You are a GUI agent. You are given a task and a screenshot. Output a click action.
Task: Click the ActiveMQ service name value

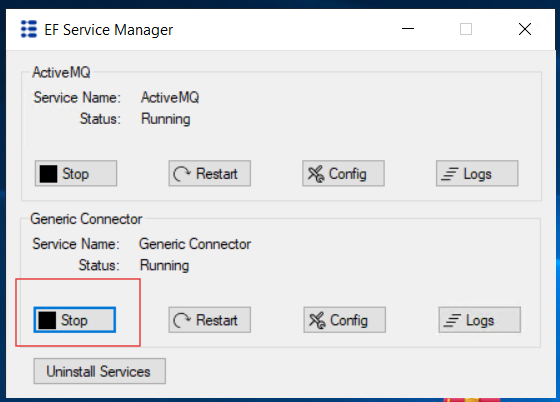170,97
